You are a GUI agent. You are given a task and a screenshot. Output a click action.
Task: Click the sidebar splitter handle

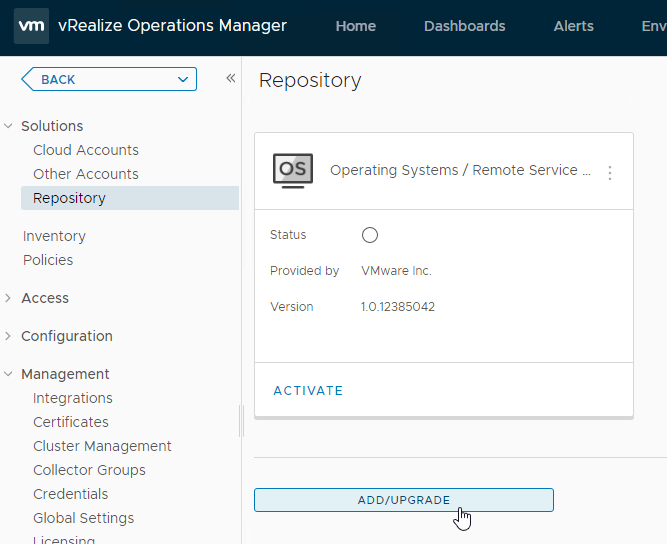pyautogui.click(x=241, y=421)
